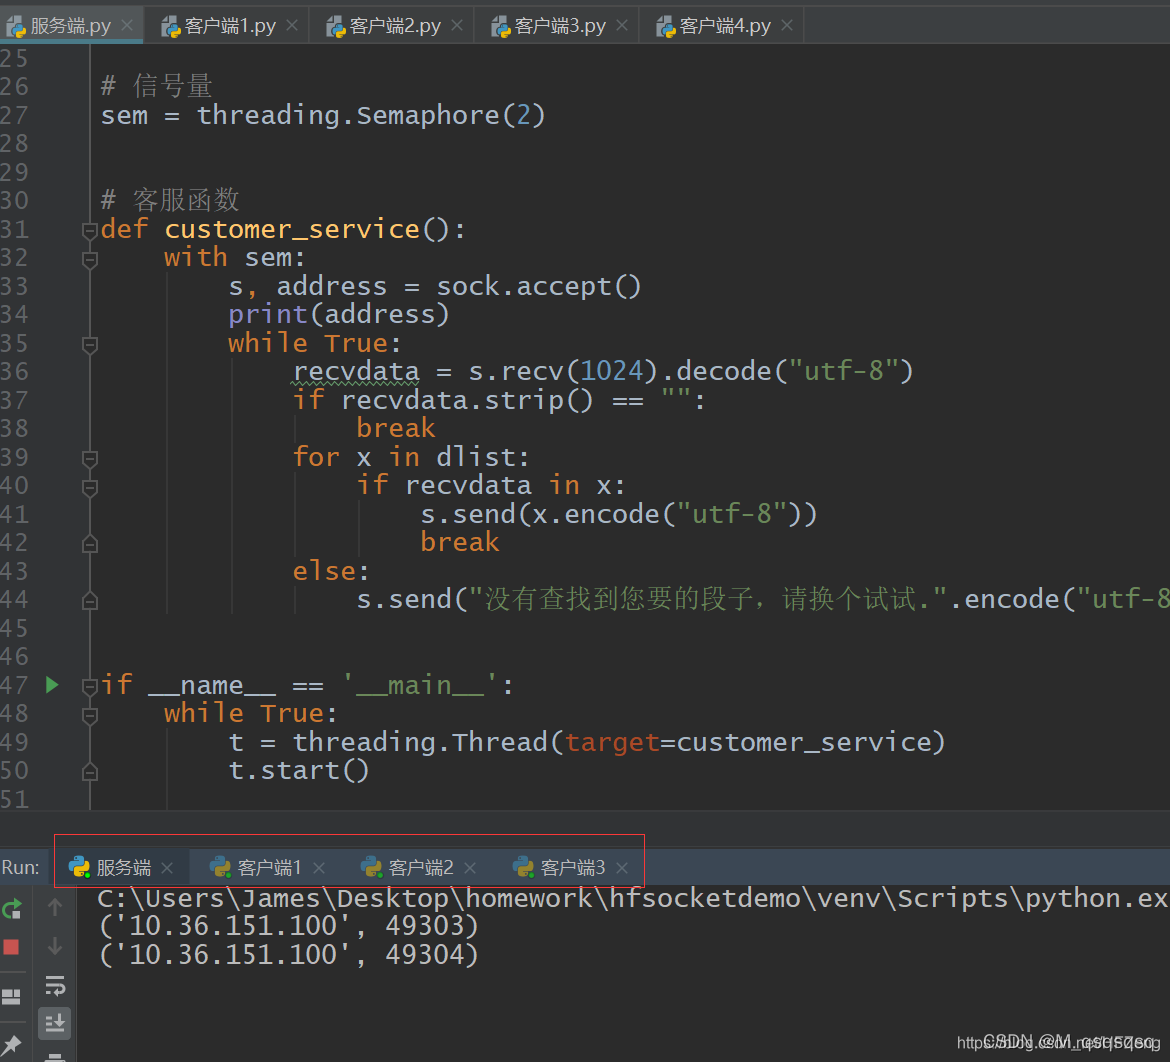The image size is (1170, 1062).
Task: Close the 服务端 run tab
Action: pyautogui.click(x=167, y=868)
